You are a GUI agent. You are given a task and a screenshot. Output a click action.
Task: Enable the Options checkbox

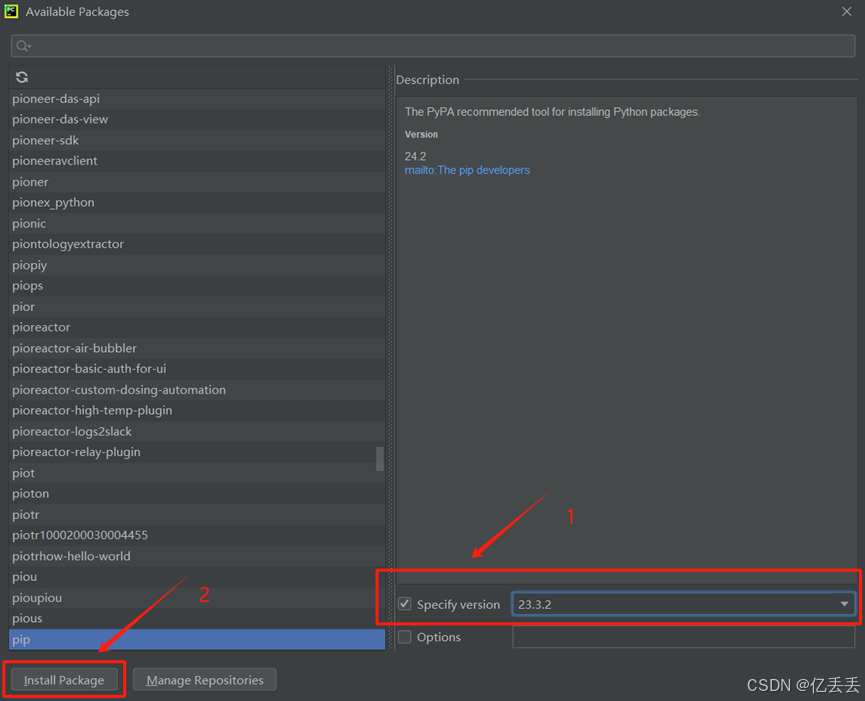(405, 637)
